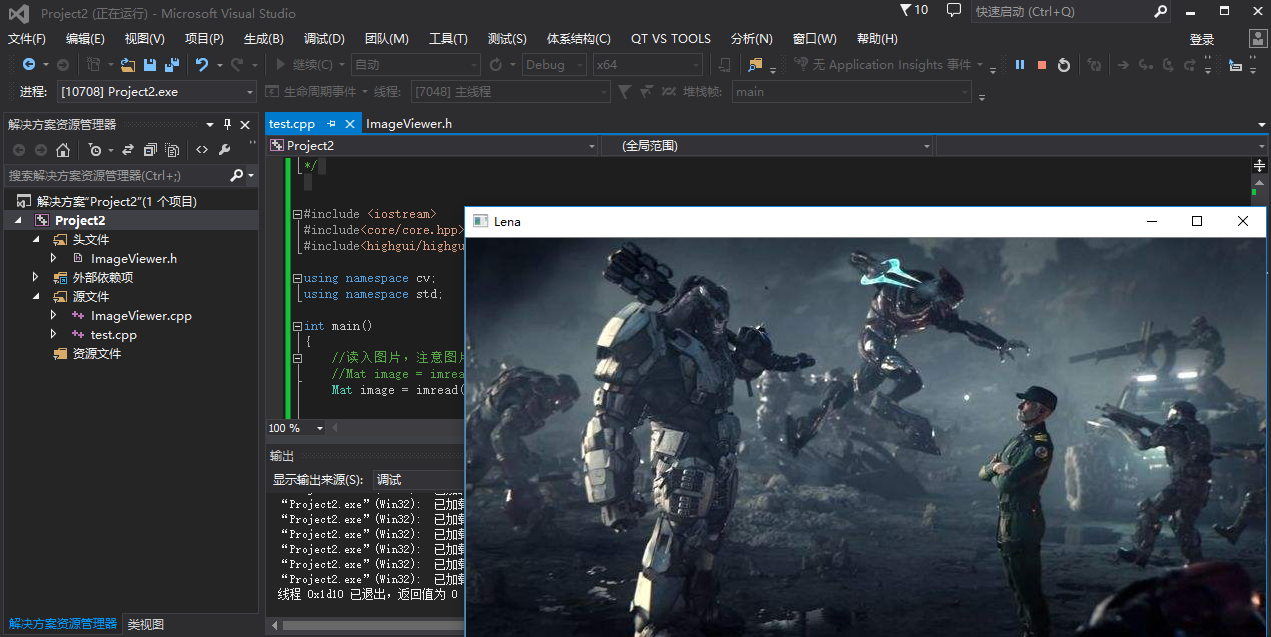Click the account avatar icon beside 登录
1271x637 pixels.
tap(1259, 39)
